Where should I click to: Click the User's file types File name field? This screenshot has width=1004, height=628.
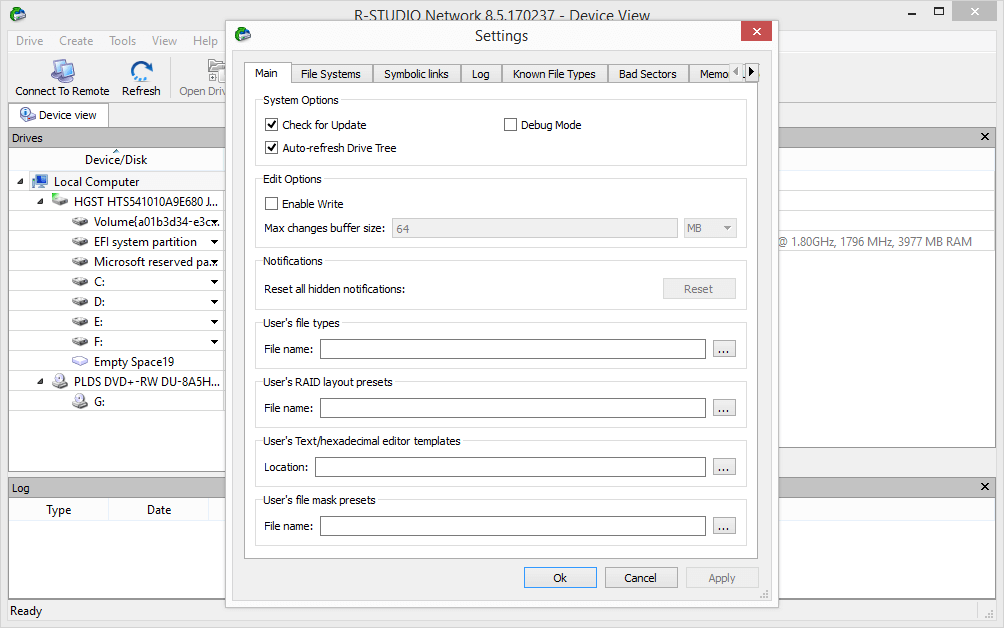coord(513,349)
